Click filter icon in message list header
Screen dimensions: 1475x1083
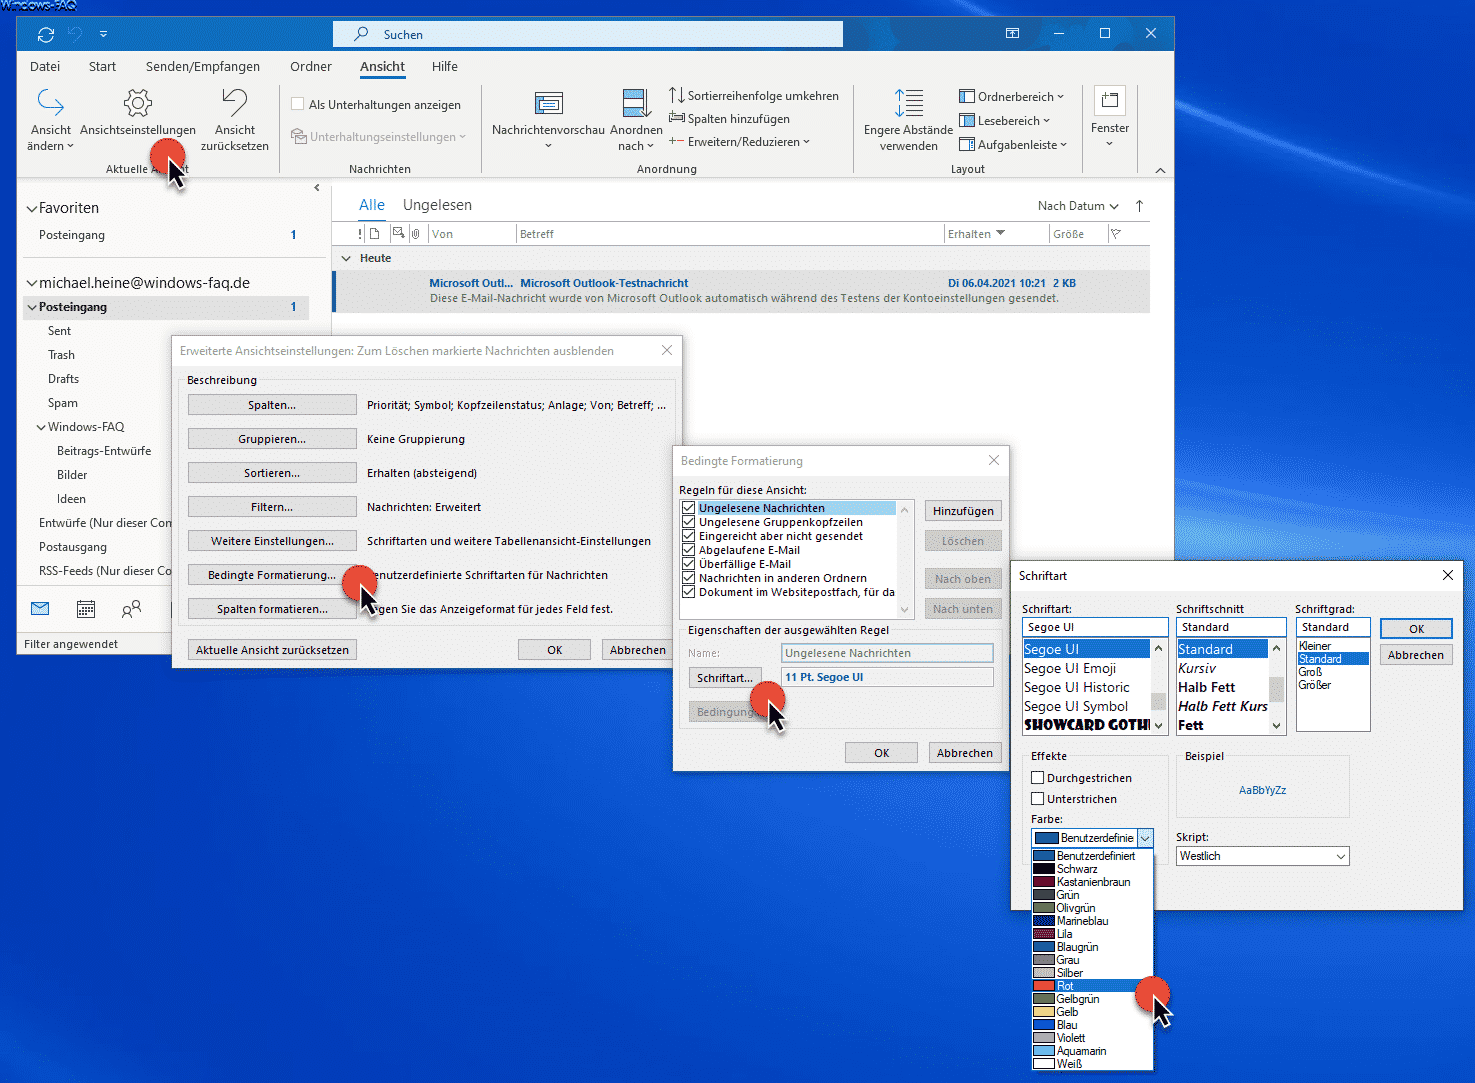1115,234
